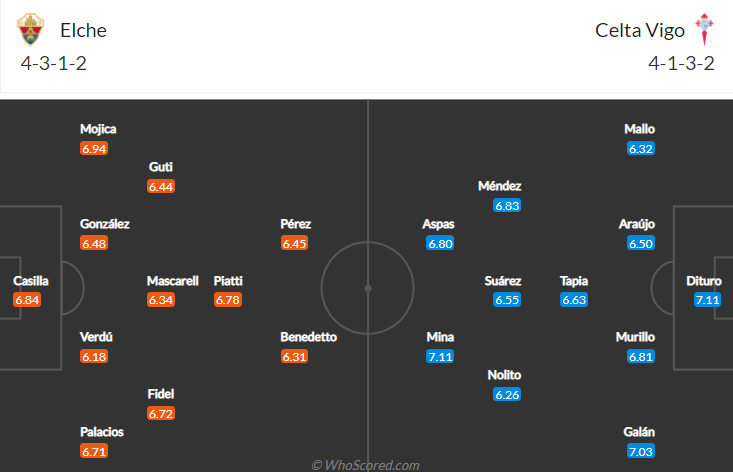Click the Elche club crest icon
The width and height of the screenshot is (733, 472).
coord(30,29)
